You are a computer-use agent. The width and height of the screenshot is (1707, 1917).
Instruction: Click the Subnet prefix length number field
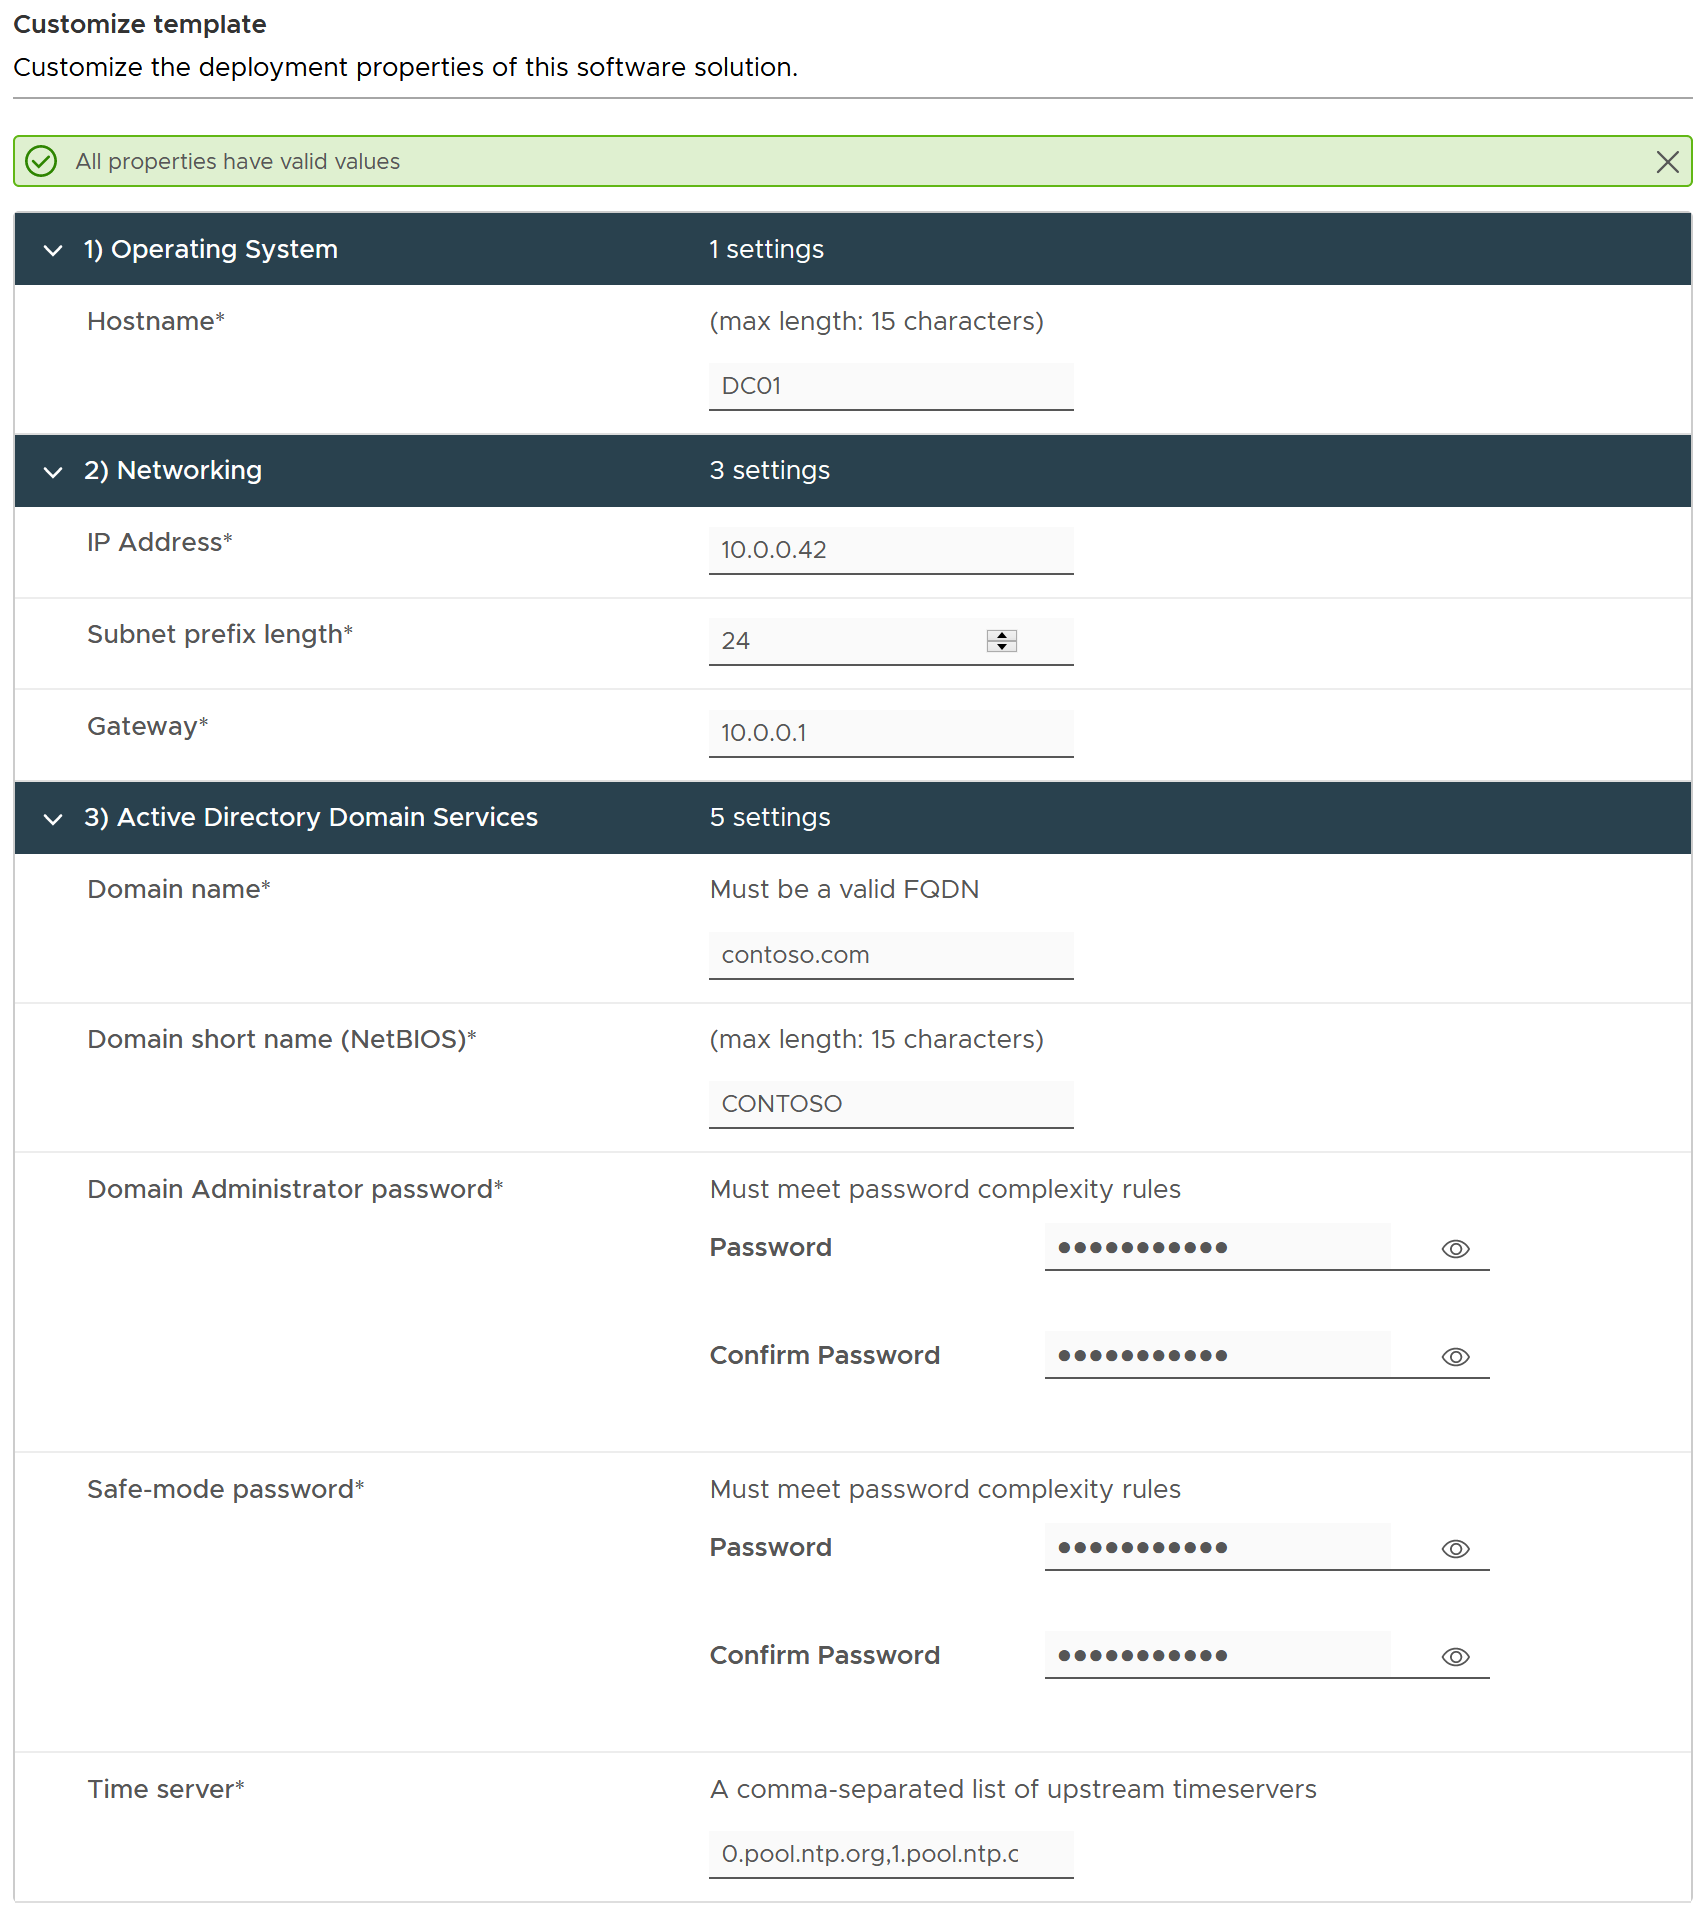[846, 641]
